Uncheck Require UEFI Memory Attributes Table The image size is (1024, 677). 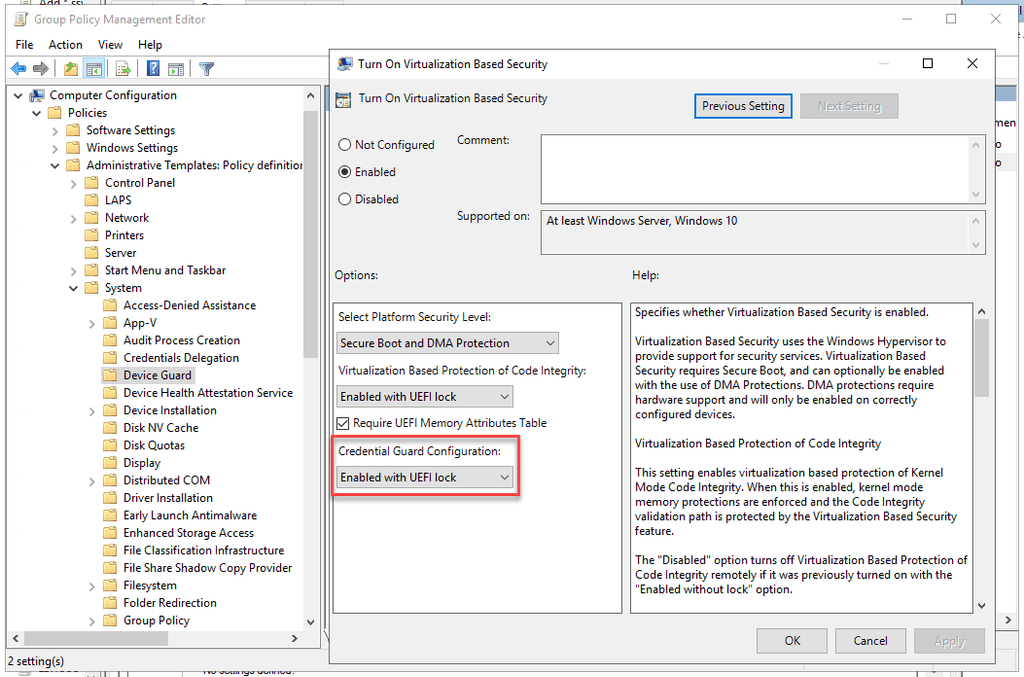tap(345, 422)
